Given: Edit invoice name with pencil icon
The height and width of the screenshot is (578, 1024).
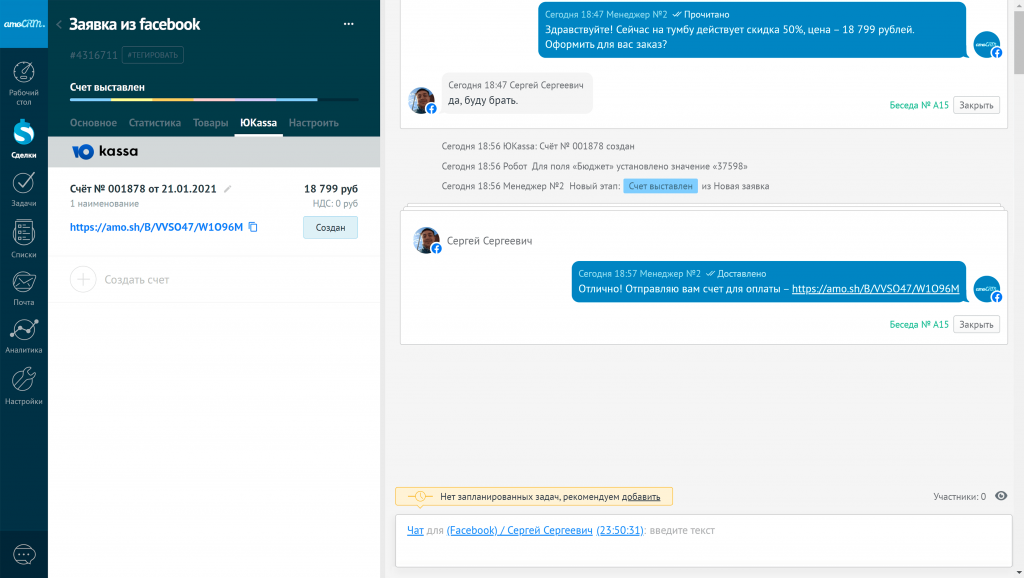Looking at the screenshot, I should click(x=227, y=188).
